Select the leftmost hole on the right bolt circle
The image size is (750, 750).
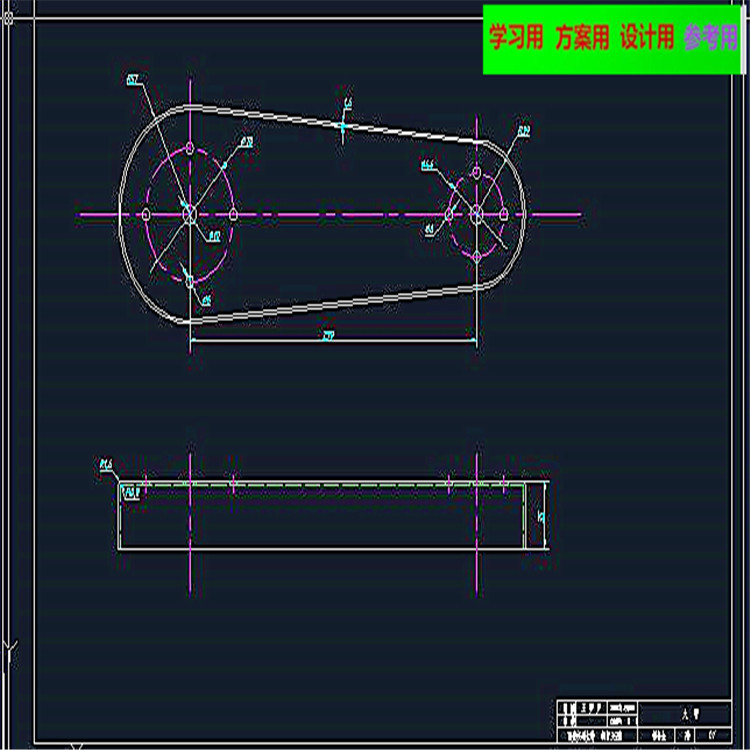coord(449,214)
